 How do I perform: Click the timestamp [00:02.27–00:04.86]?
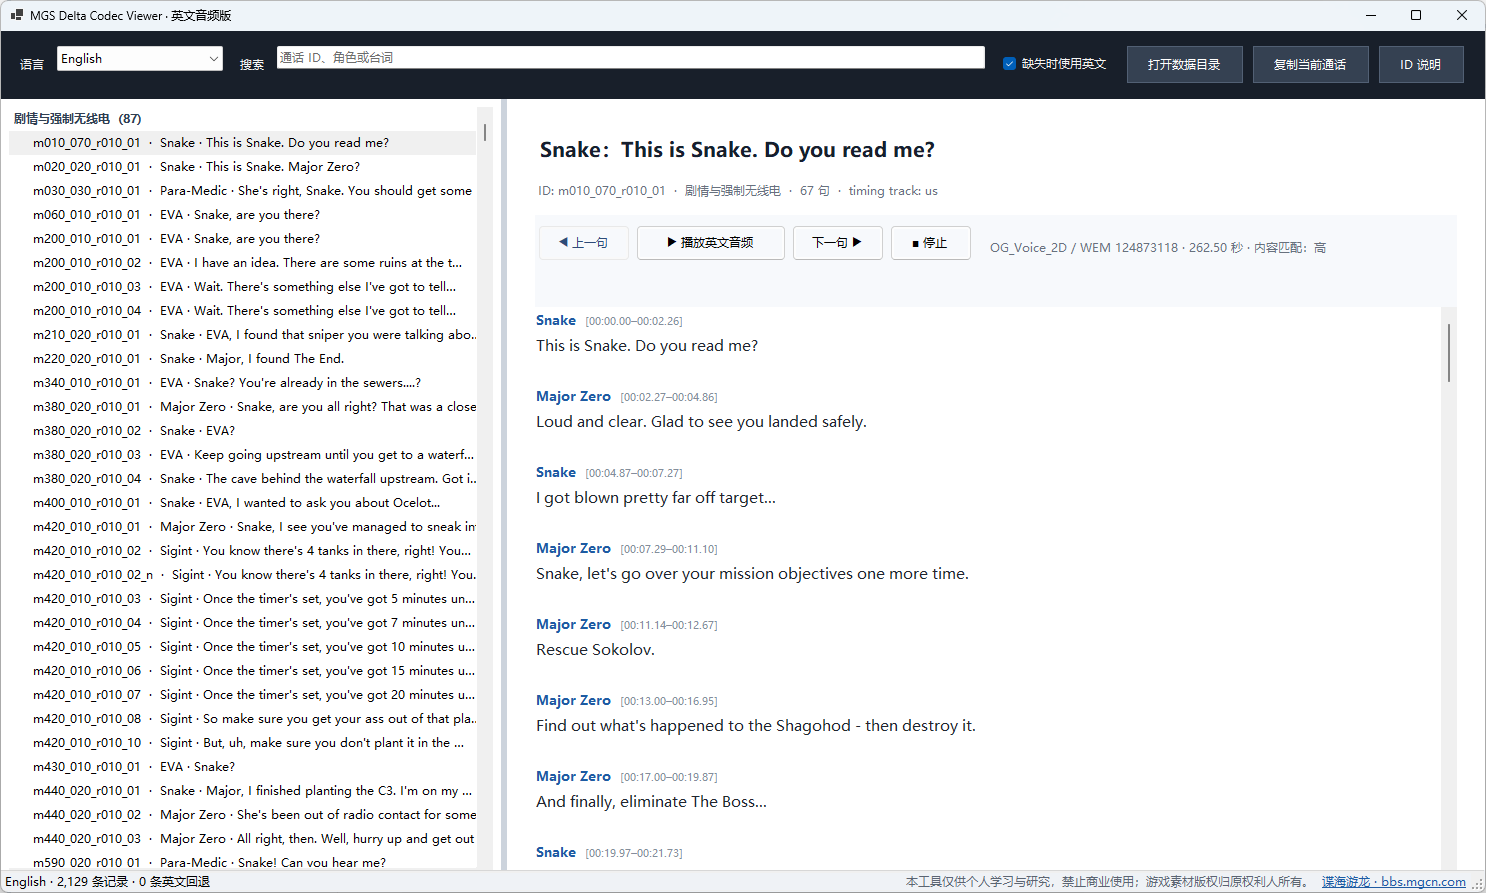click(x=669, y=397)
